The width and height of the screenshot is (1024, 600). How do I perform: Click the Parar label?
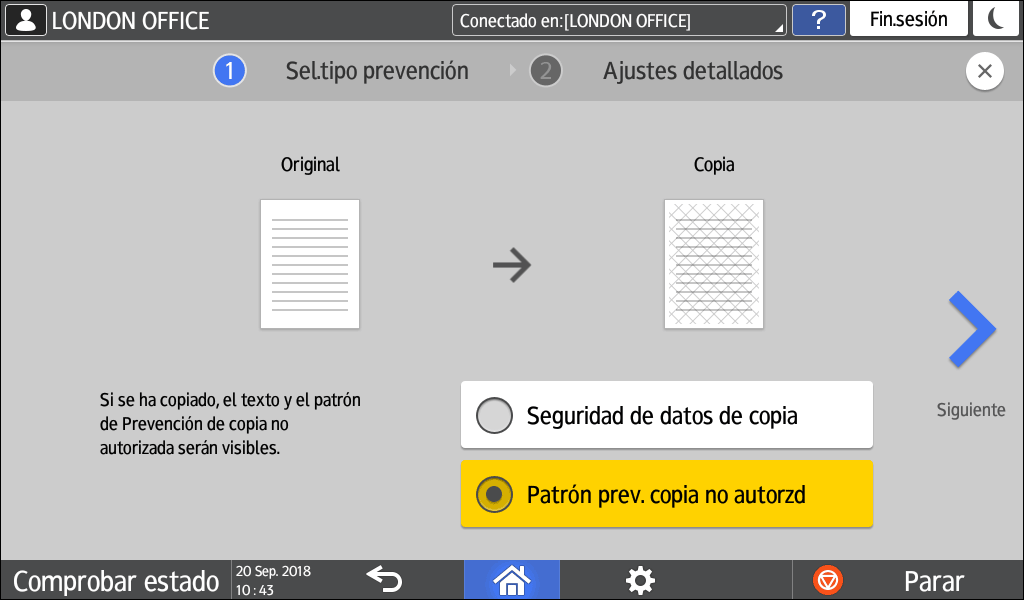point(933,581)
